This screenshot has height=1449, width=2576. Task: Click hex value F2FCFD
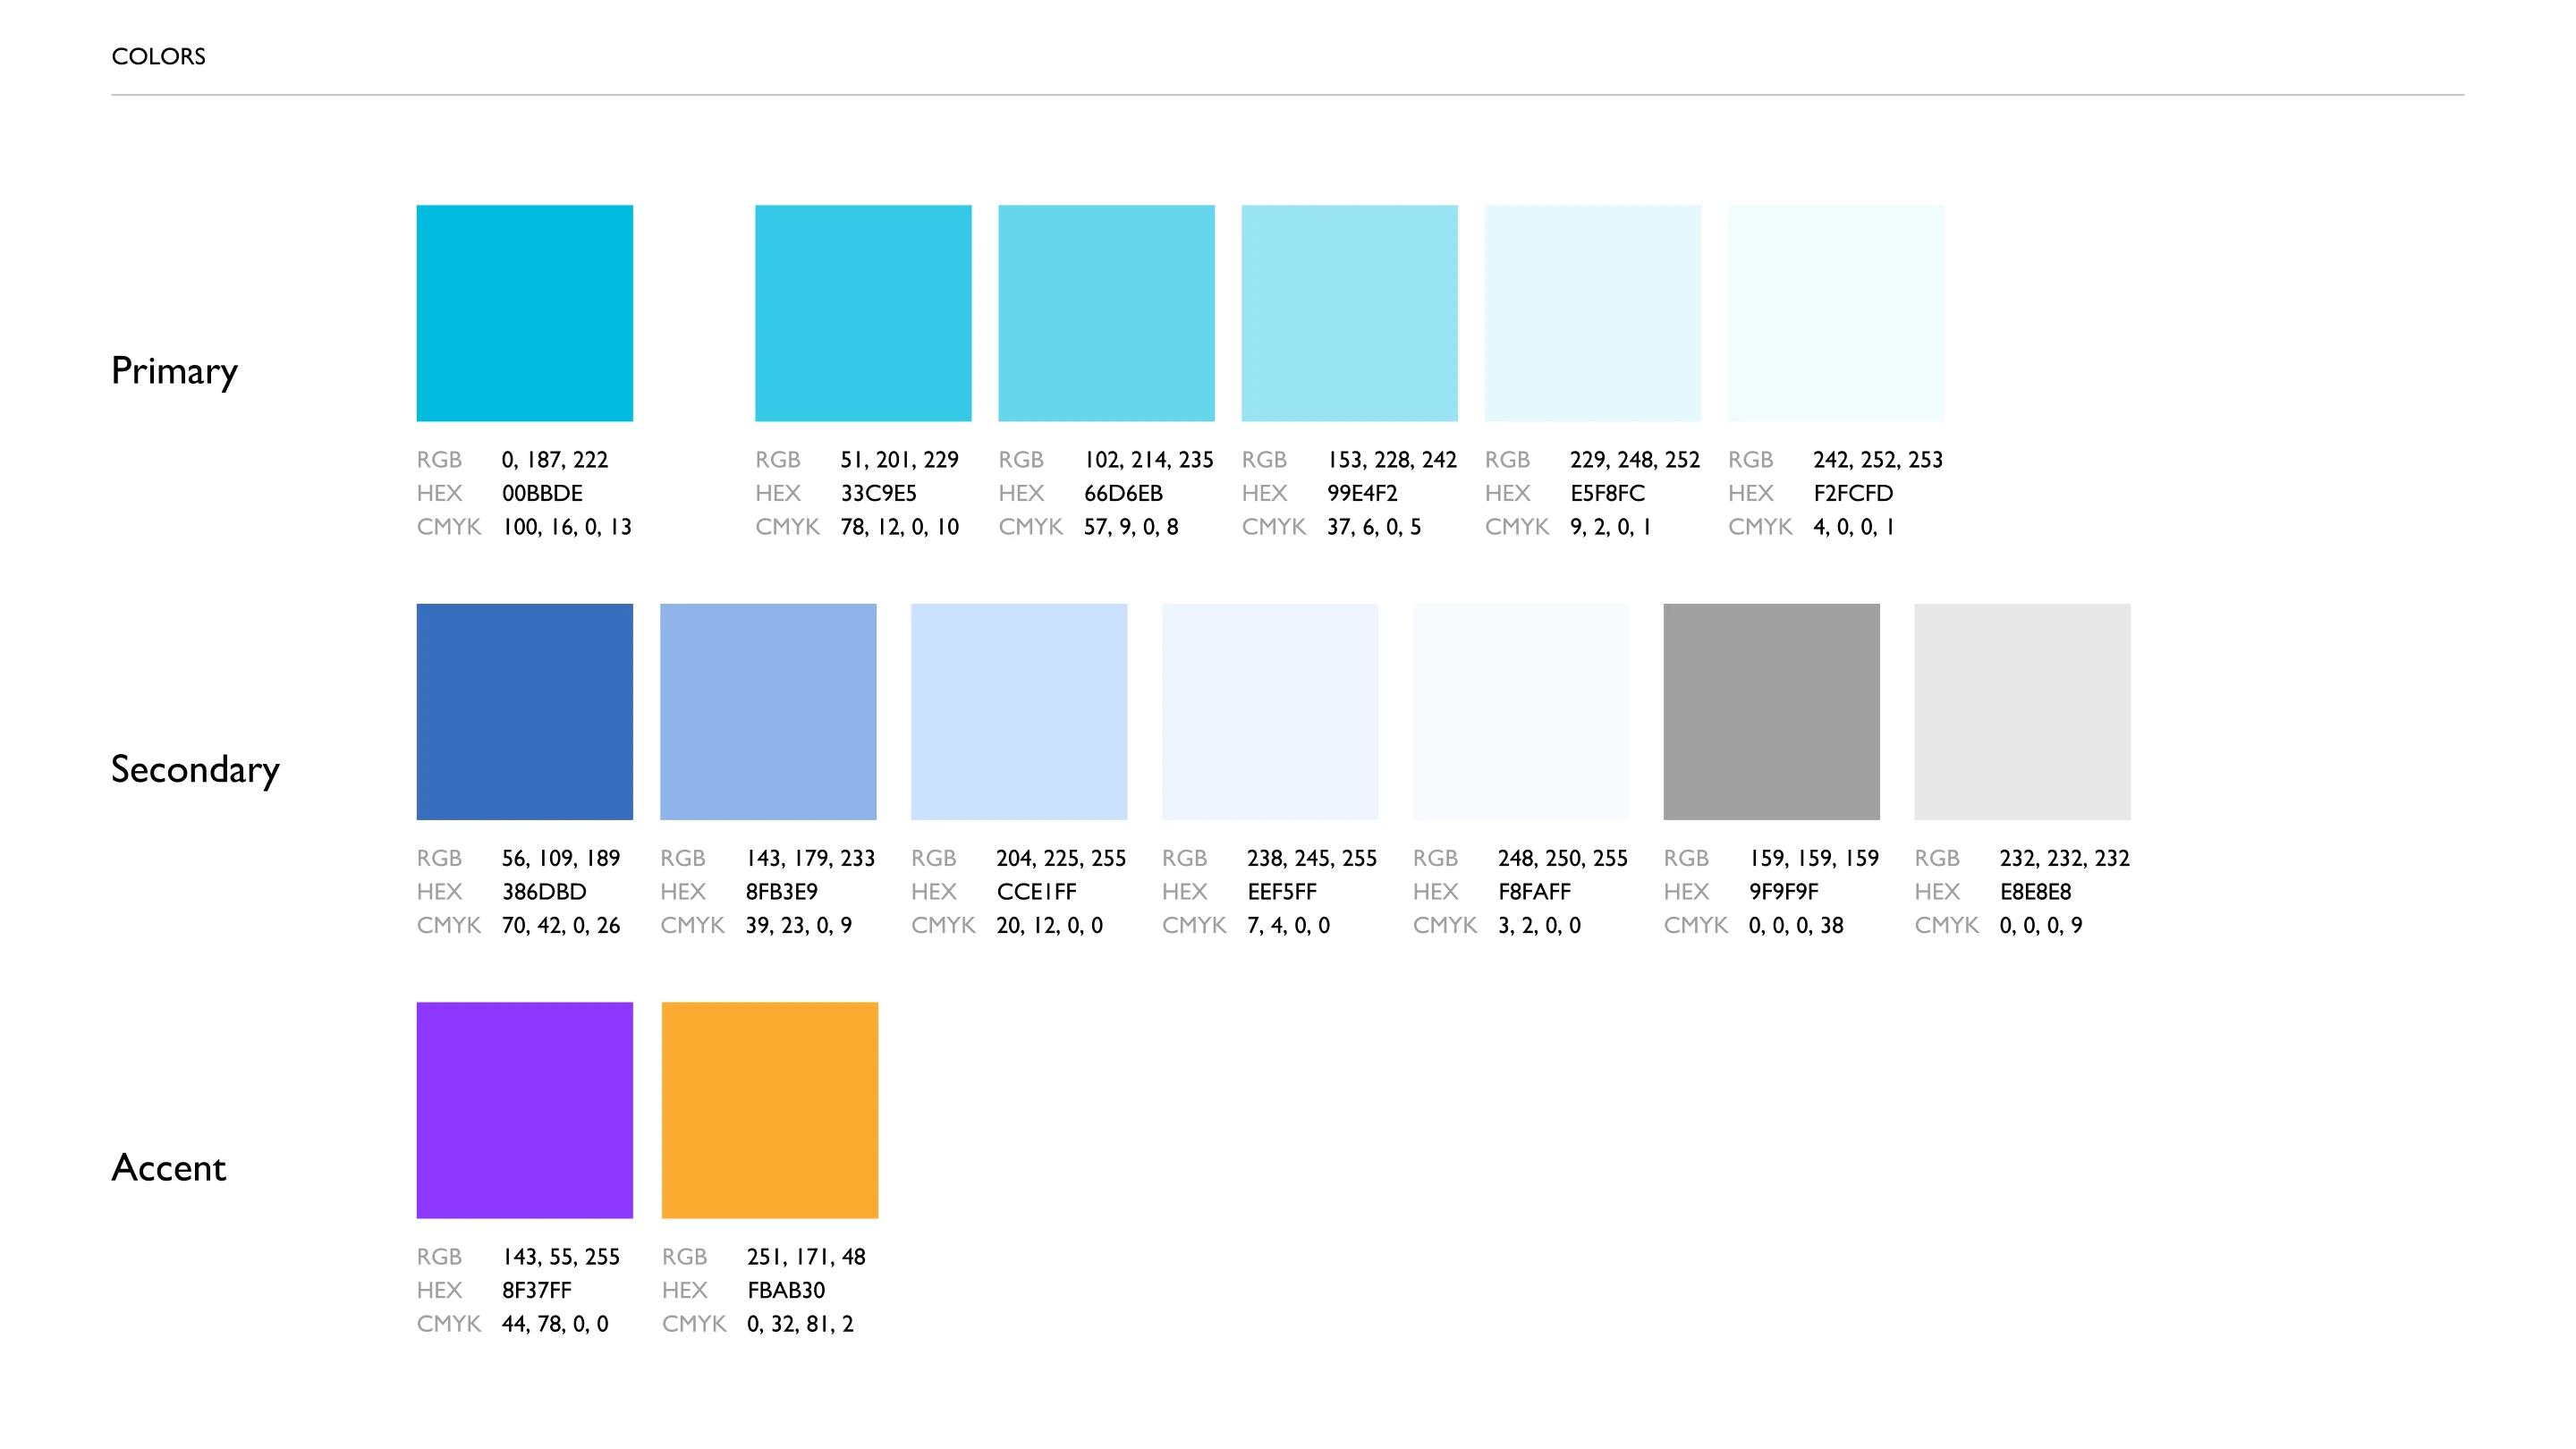click(1853, 493)
